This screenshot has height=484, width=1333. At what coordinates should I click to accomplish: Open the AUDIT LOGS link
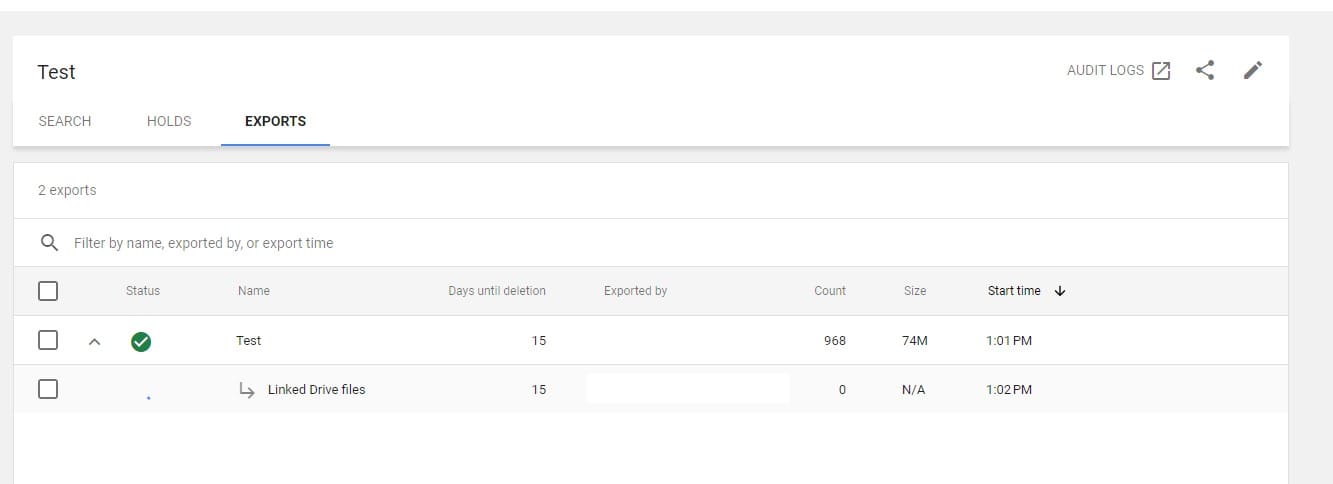1105,71
